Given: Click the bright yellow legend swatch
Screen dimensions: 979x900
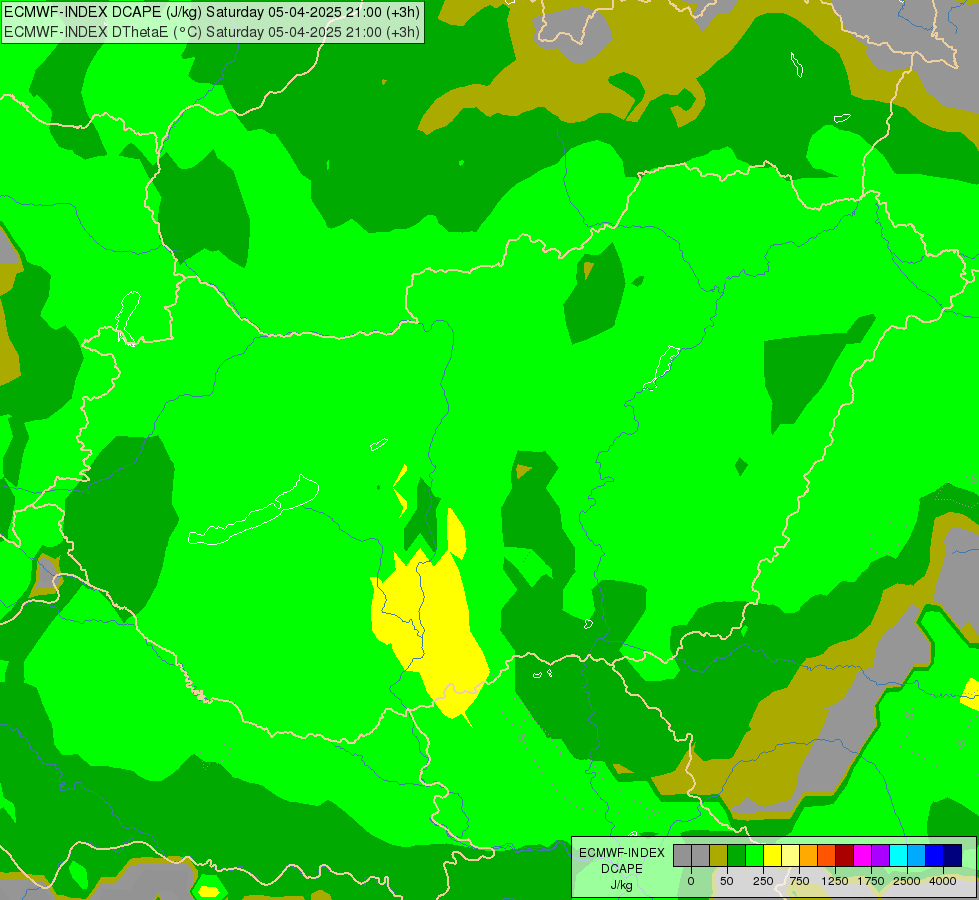Looking at the screenshot, I should (772, 856).
